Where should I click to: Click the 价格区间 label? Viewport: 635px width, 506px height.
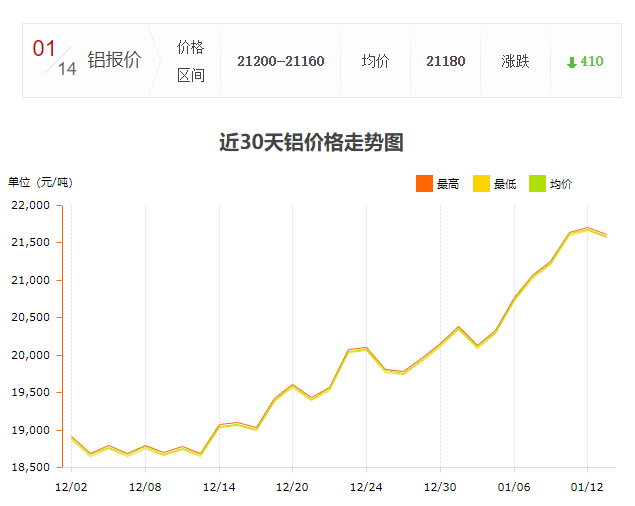pos(190,61)
